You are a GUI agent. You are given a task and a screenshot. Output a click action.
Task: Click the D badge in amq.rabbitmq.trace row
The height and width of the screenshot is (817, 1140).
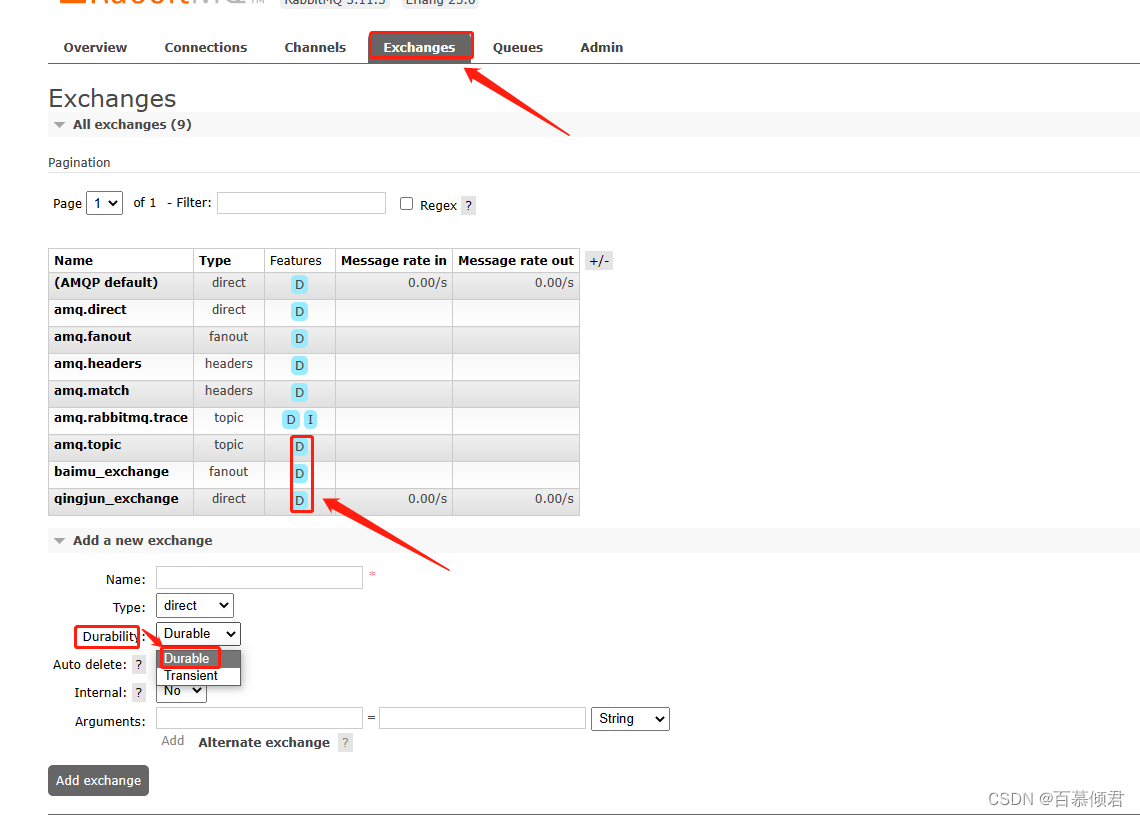[x=291, y=419]
